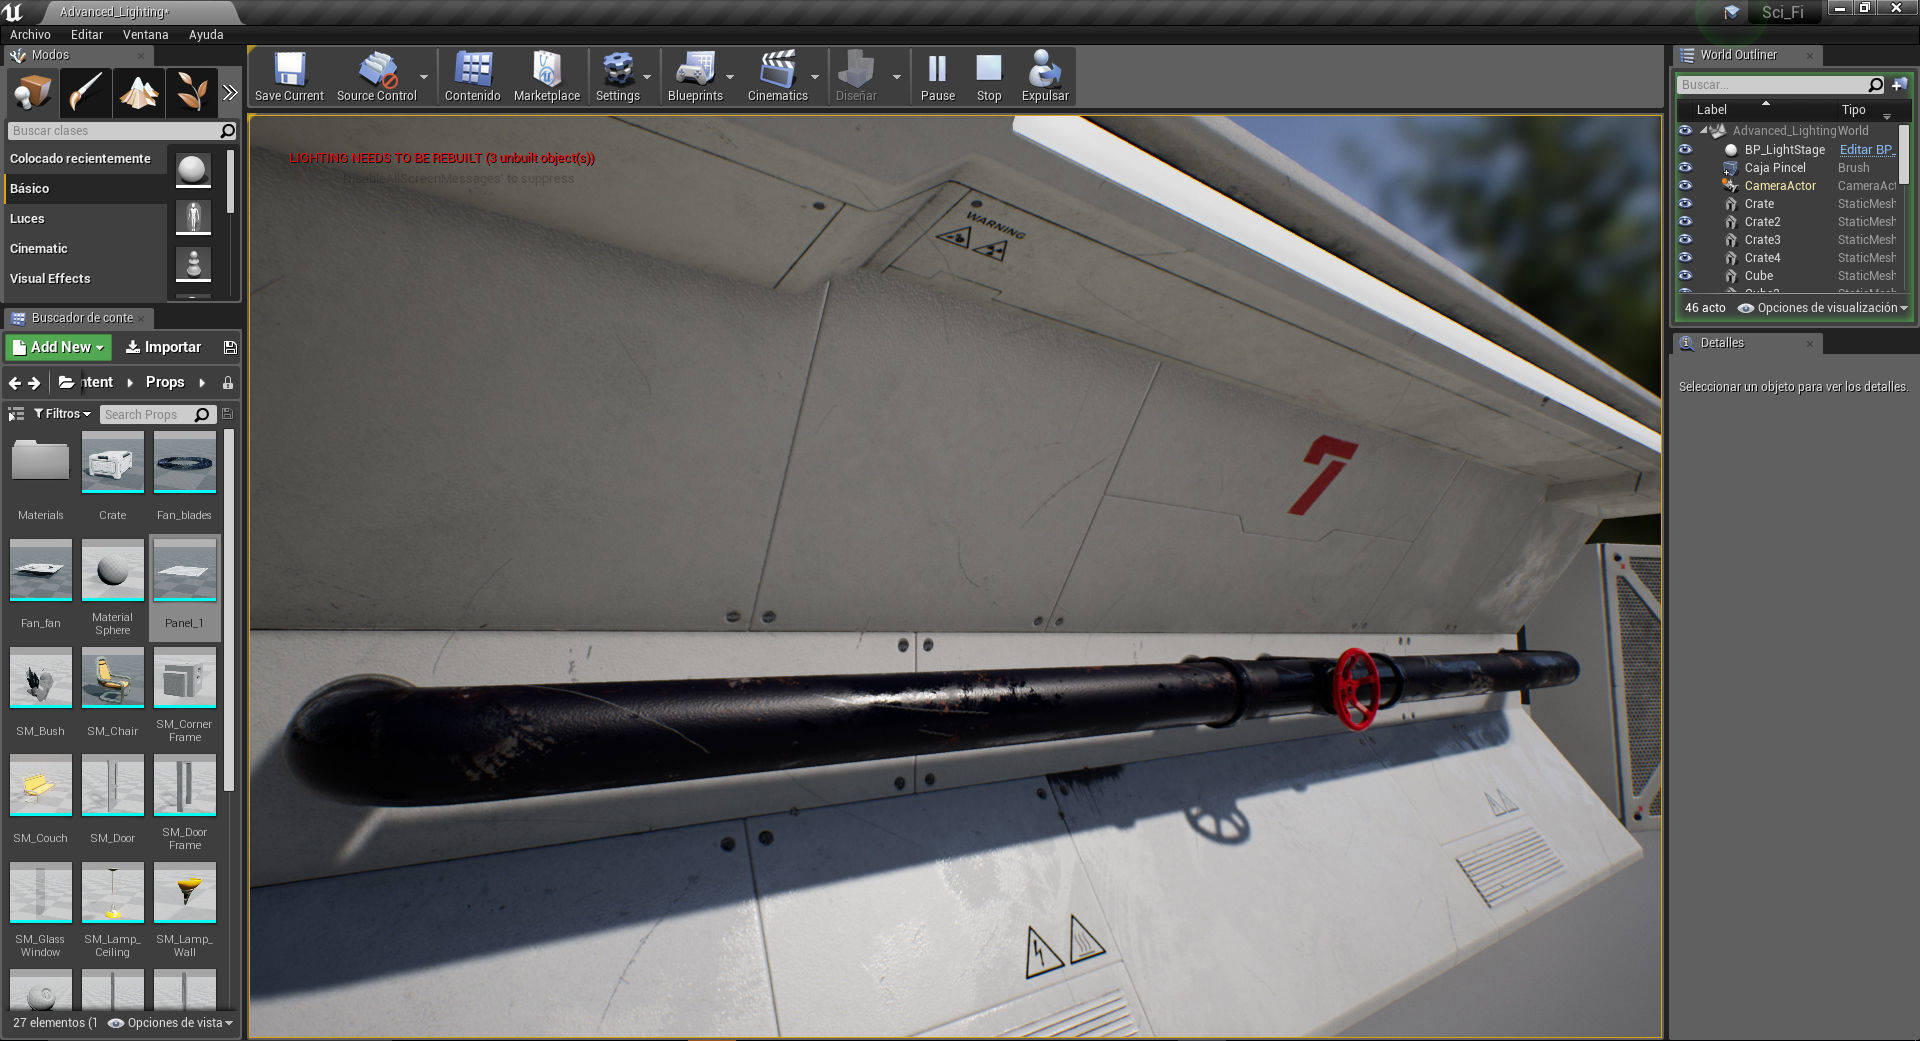
Task: Click the Save Current toolbar icon
Action: coord(289,77)
